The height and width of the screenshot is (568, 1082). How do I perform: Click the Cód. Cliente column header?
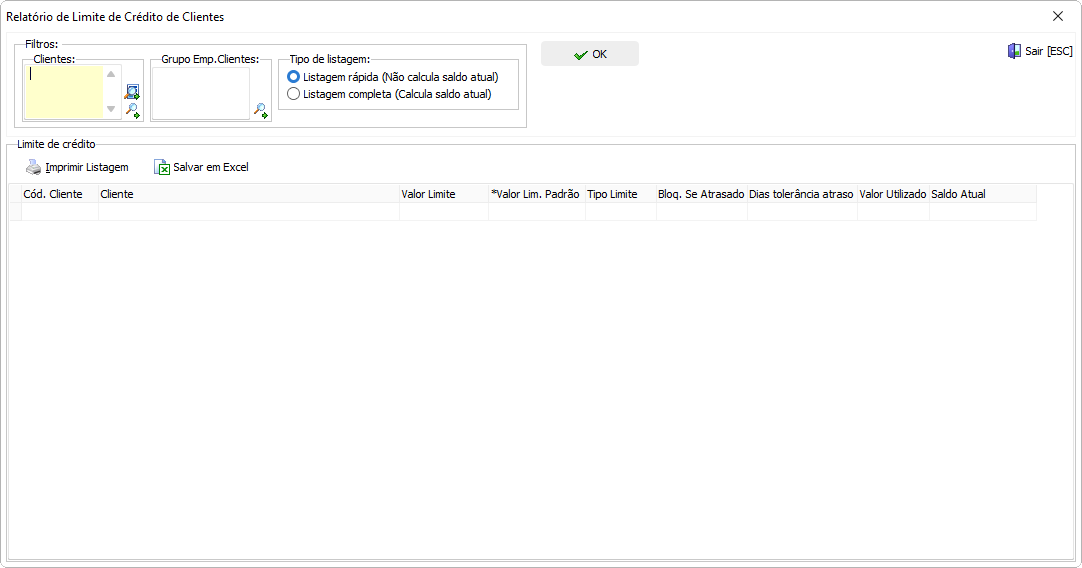(60, 194)
